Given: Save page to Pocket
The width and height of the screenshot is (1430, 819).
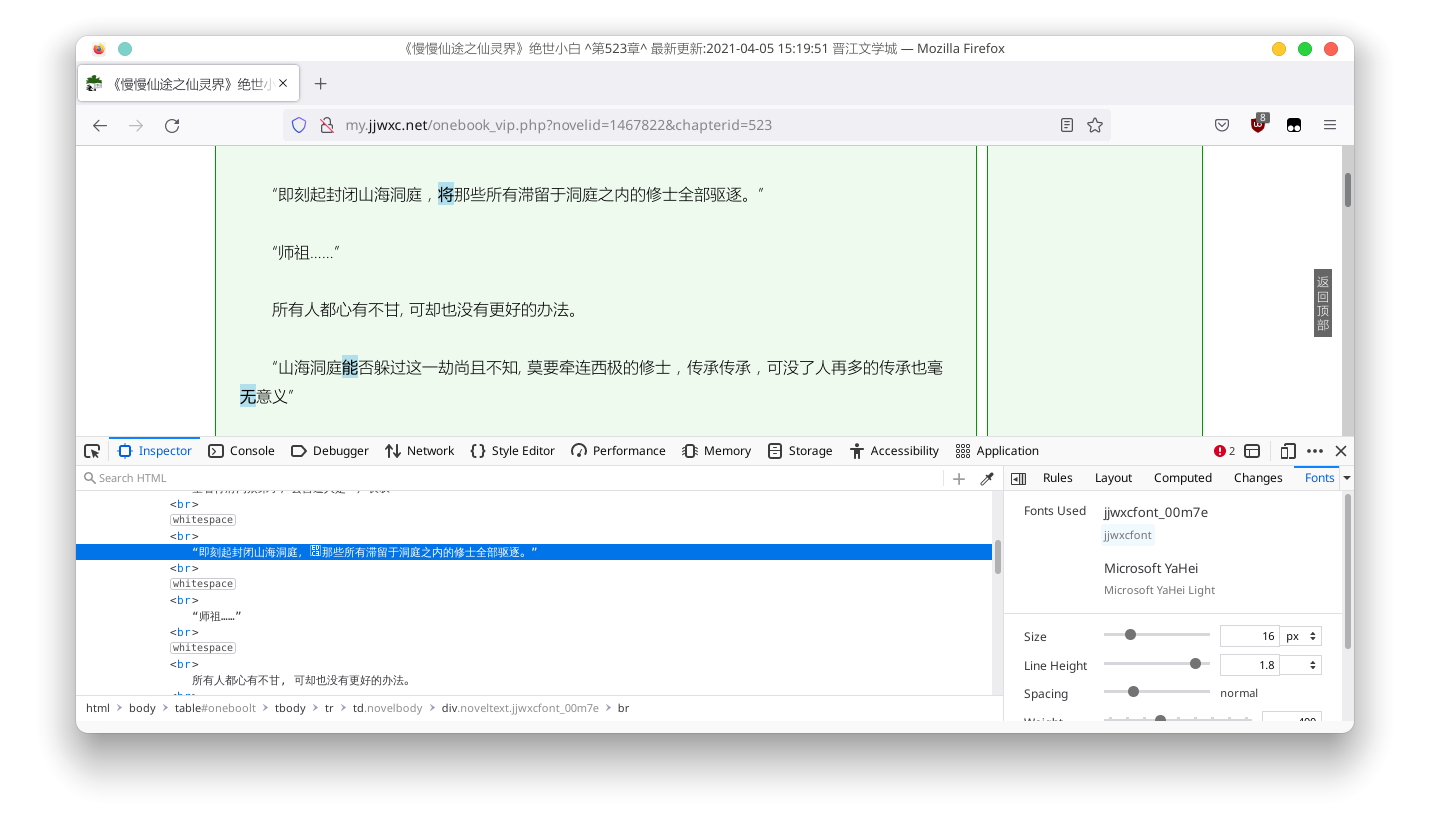Looking at the screenshot, I should coord(1222,125).
